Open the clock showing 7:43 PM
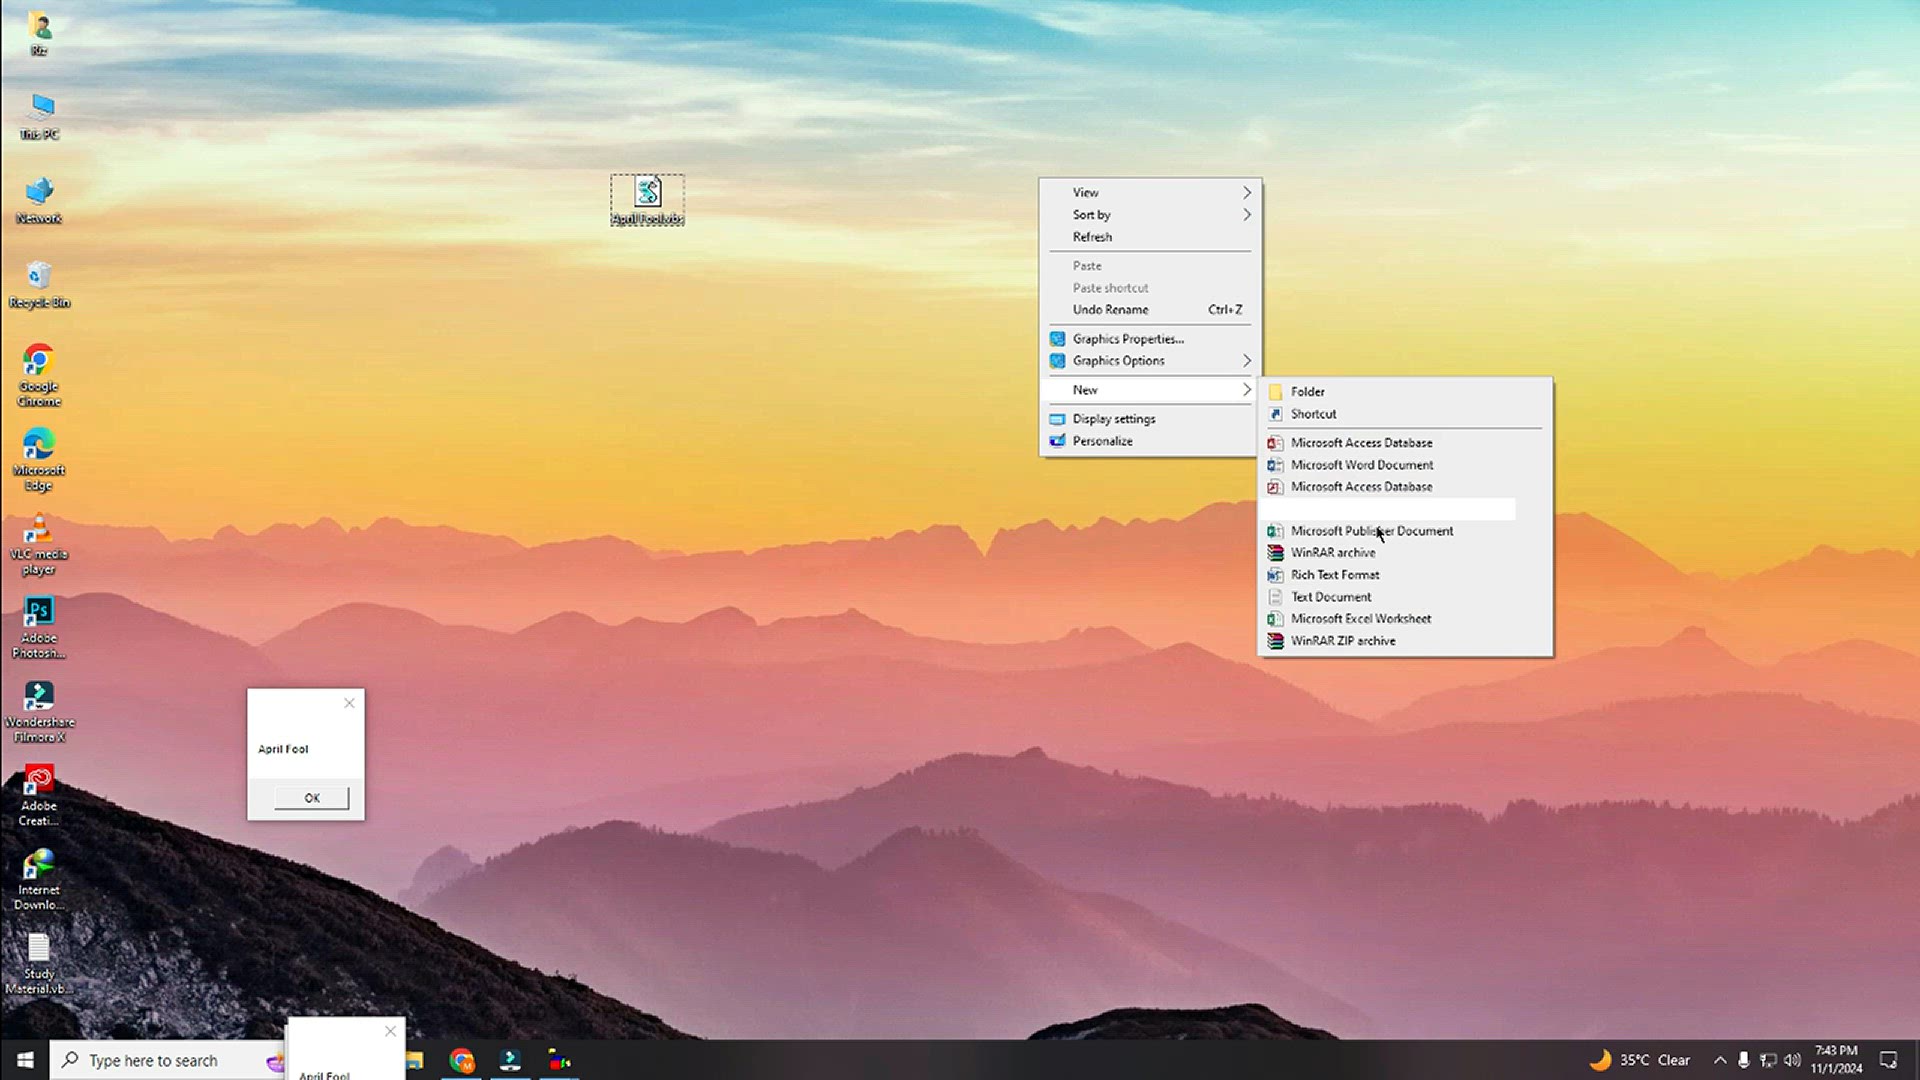This screenshot has height=1080, width=1920. [1836, 1060]
